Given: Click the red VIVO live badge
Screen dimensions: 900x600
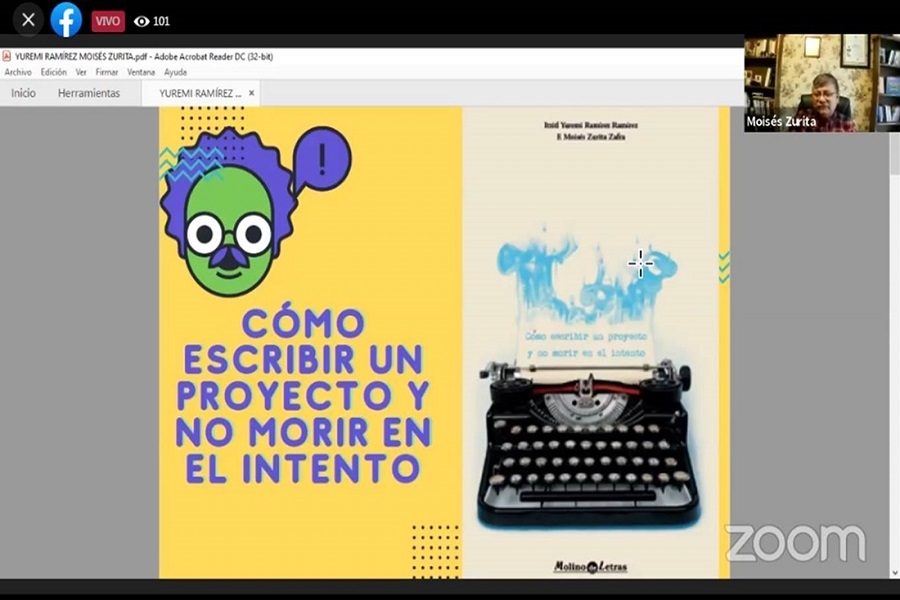Looking at the screenshot, I should point(108,21).
